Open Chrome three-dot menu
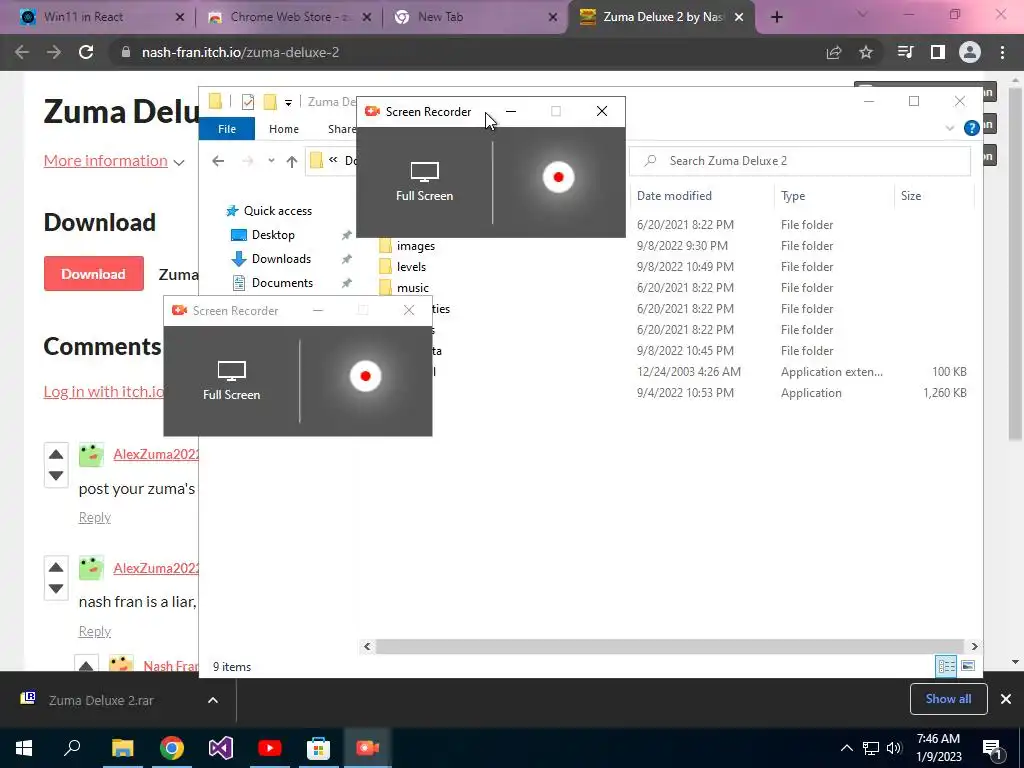The image size is (1024, 768). (1002, 52)
